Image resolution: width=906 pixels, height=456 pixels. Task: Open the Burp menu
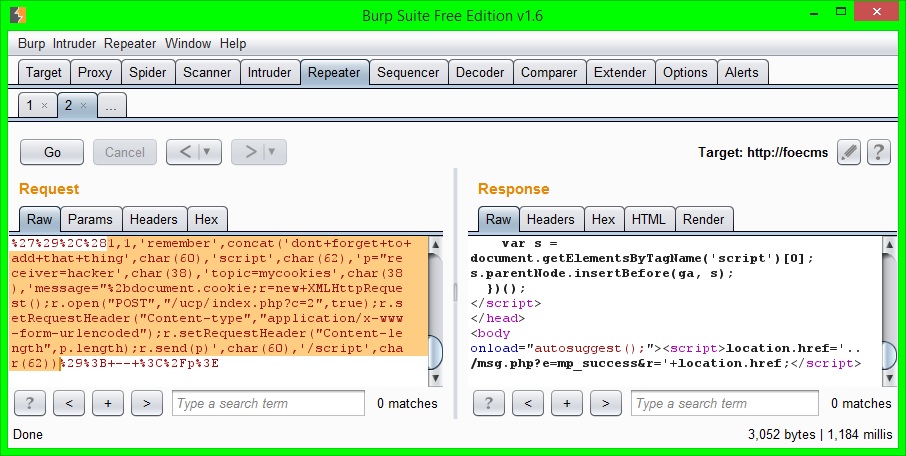click(31, 43)
